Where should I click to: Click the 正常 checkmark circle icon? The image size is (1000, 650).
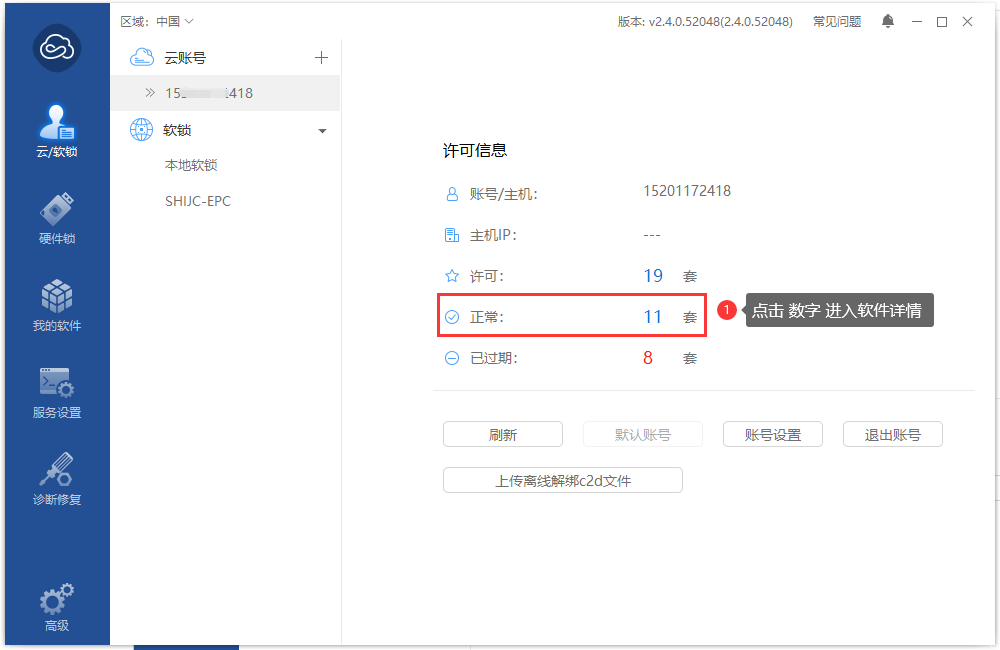(452, 317)
